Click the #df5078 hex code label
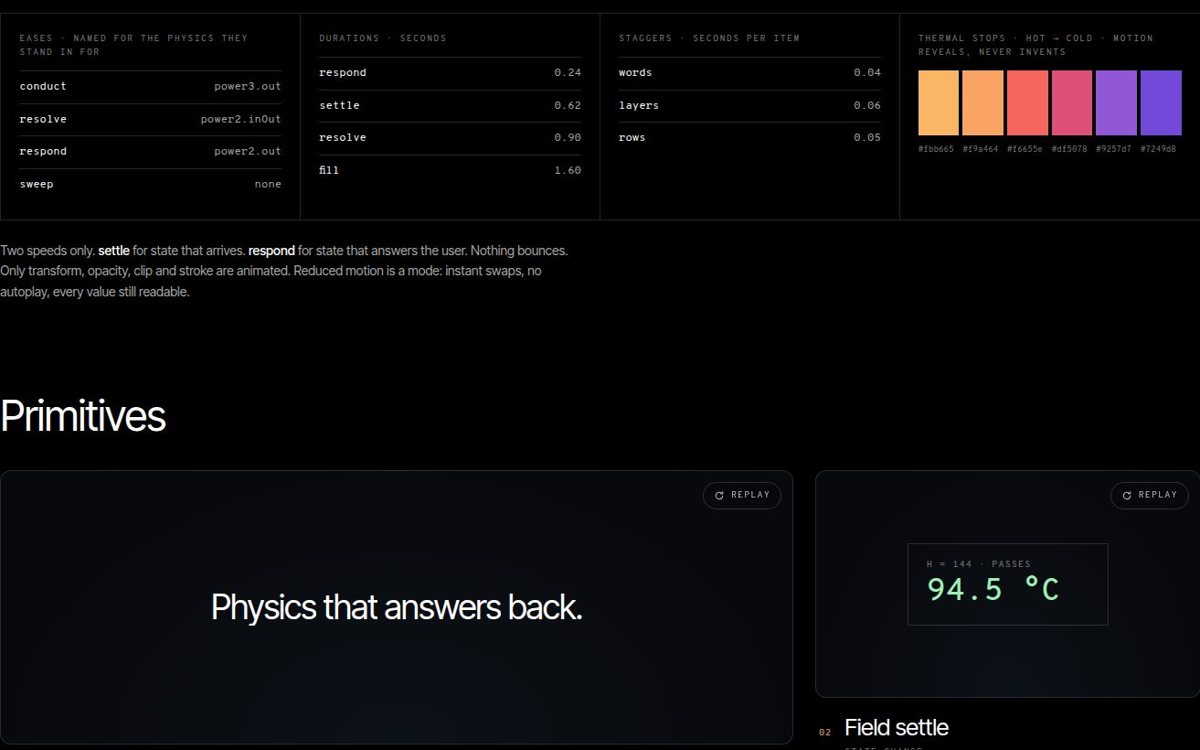 tap(1070, 149)
